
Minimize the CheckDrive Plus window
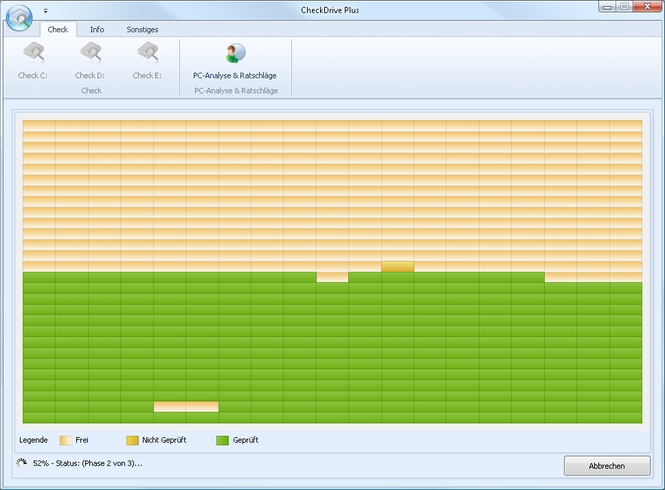click(607, 7)
